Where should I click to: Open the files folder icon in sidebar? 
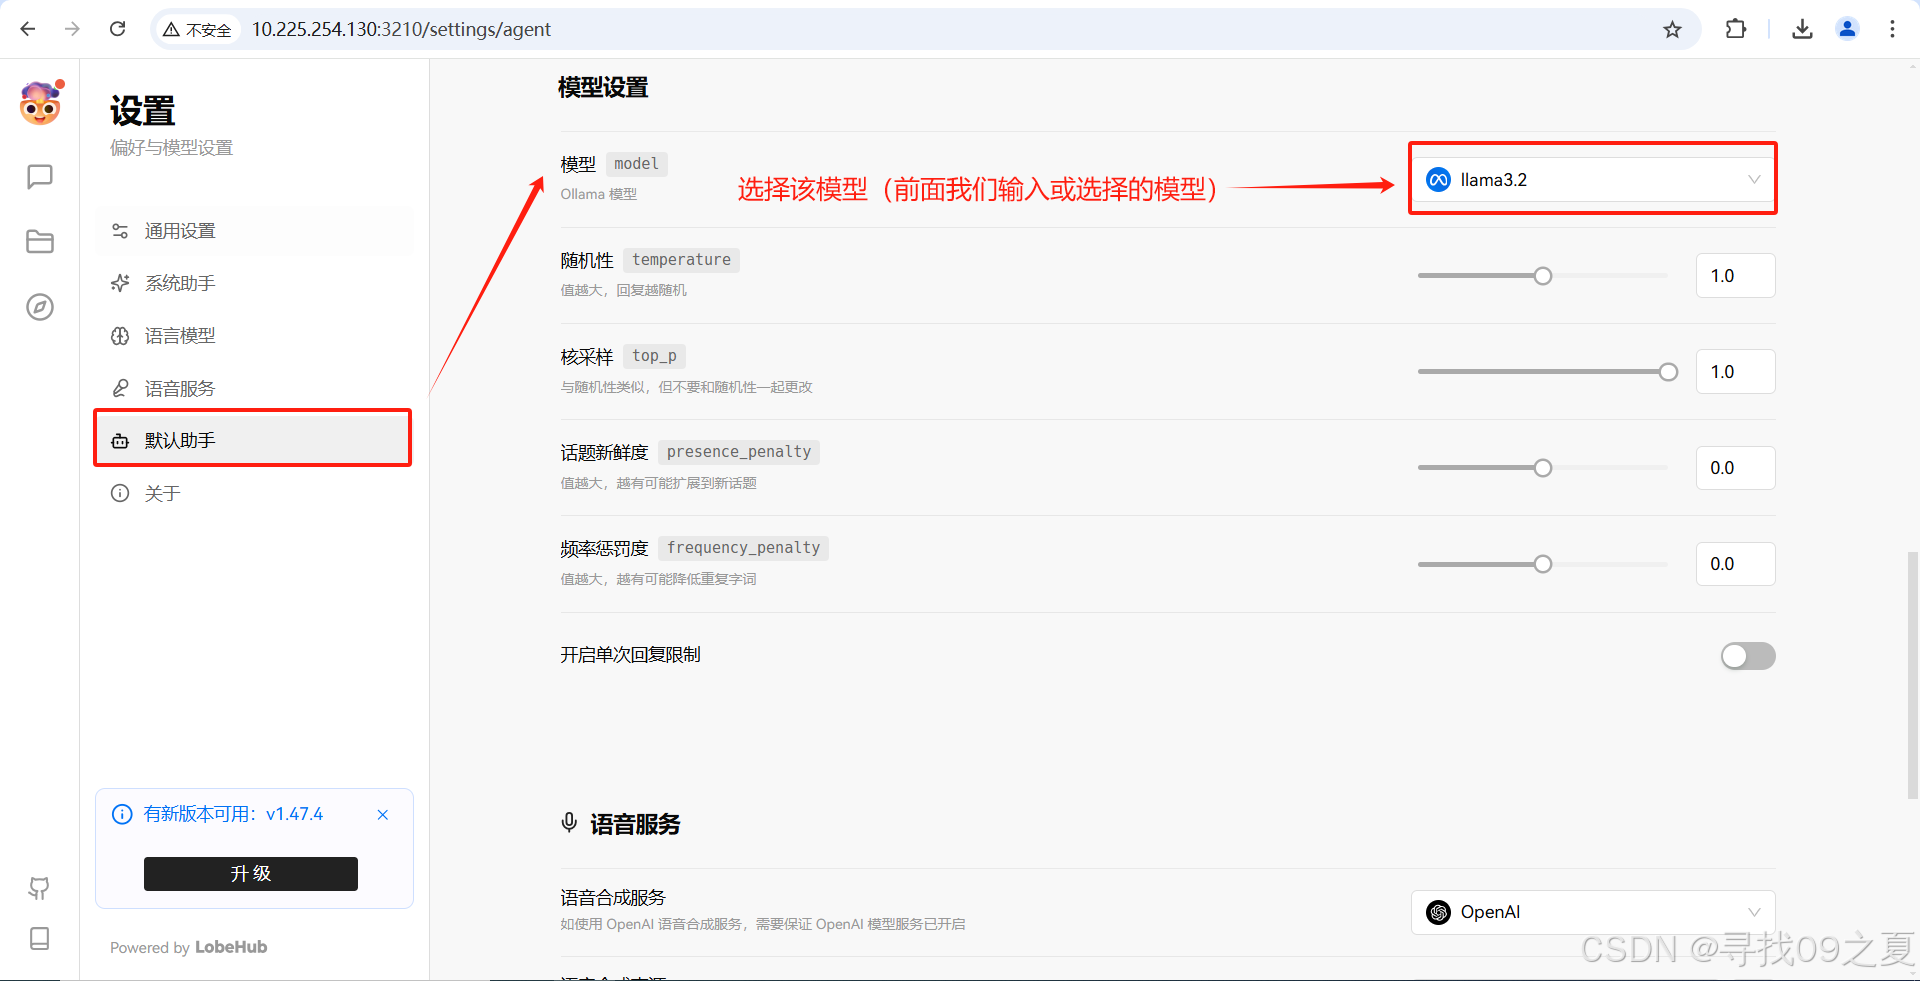coord(40,242)
